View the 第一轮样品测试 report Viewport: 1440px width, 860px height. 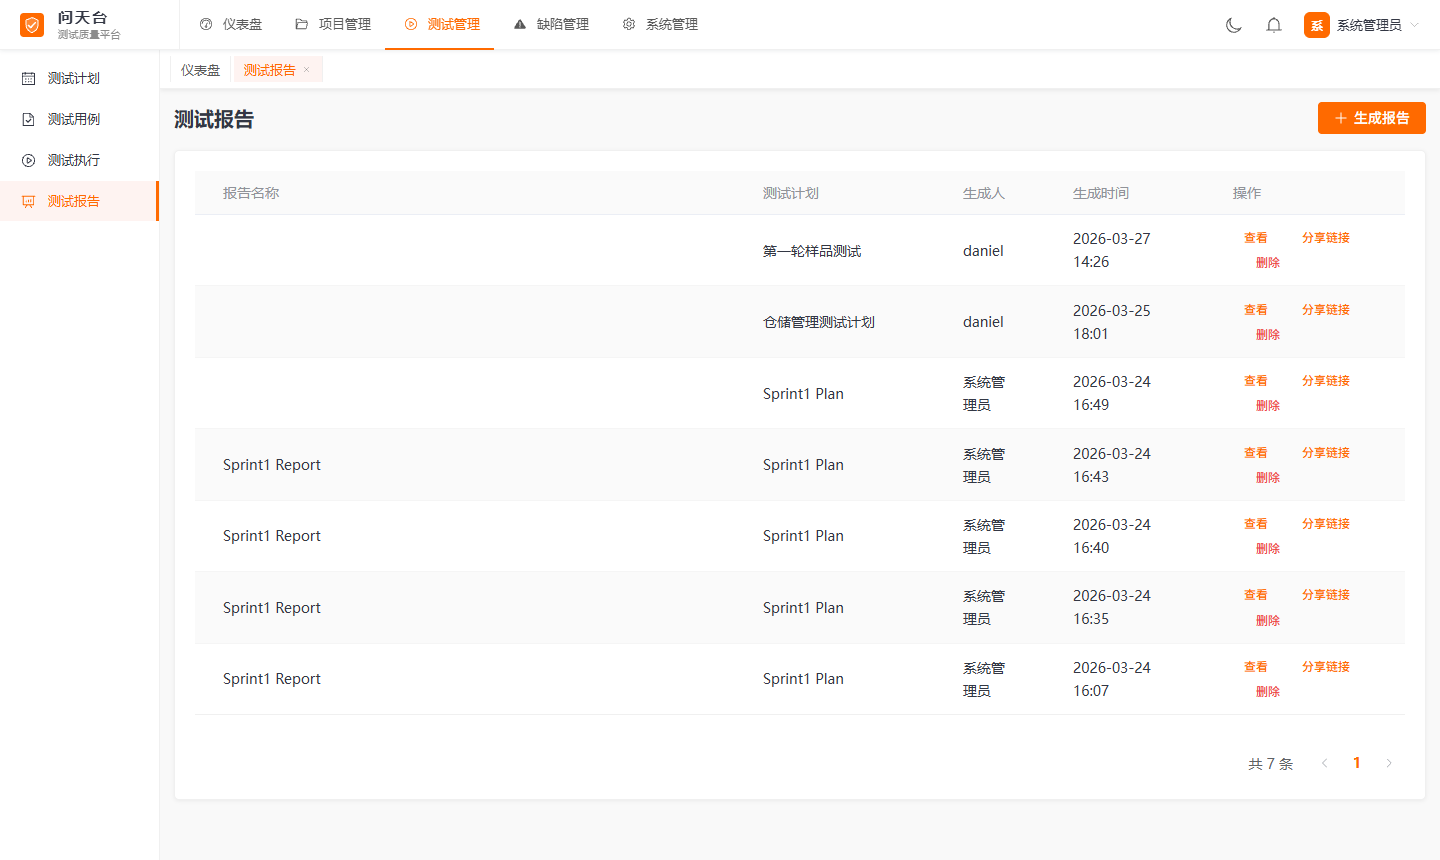pos(1256,238)
